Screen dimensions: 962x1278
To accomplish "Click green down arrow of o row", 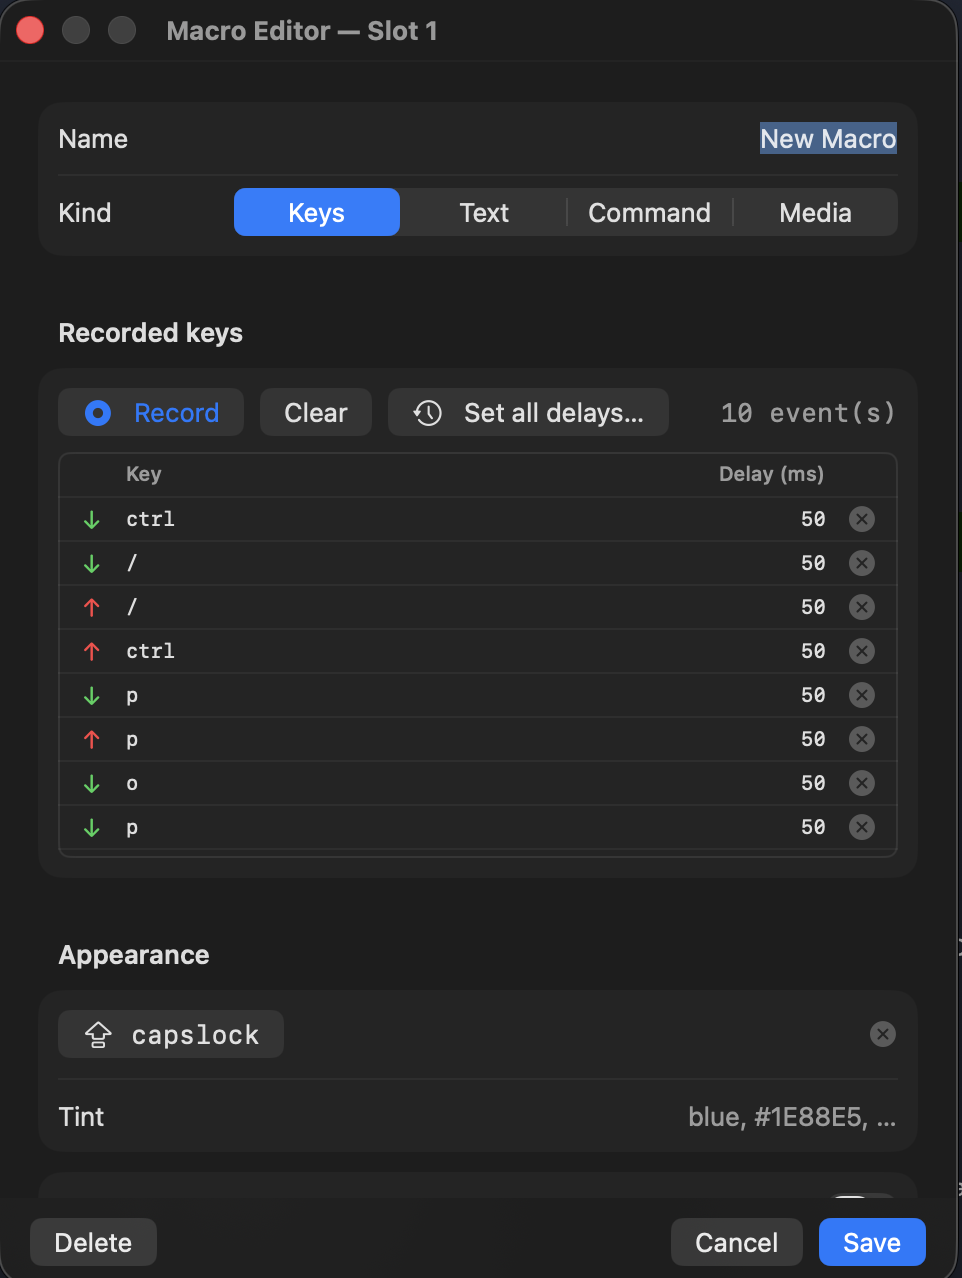I will (92, 784).
